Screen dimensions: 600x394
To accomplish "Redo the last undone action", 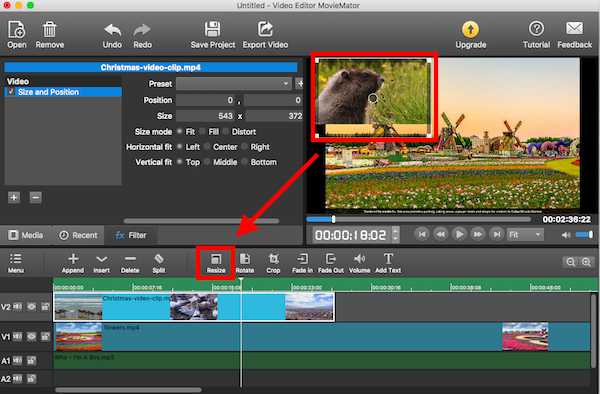I will pos(142,35).
